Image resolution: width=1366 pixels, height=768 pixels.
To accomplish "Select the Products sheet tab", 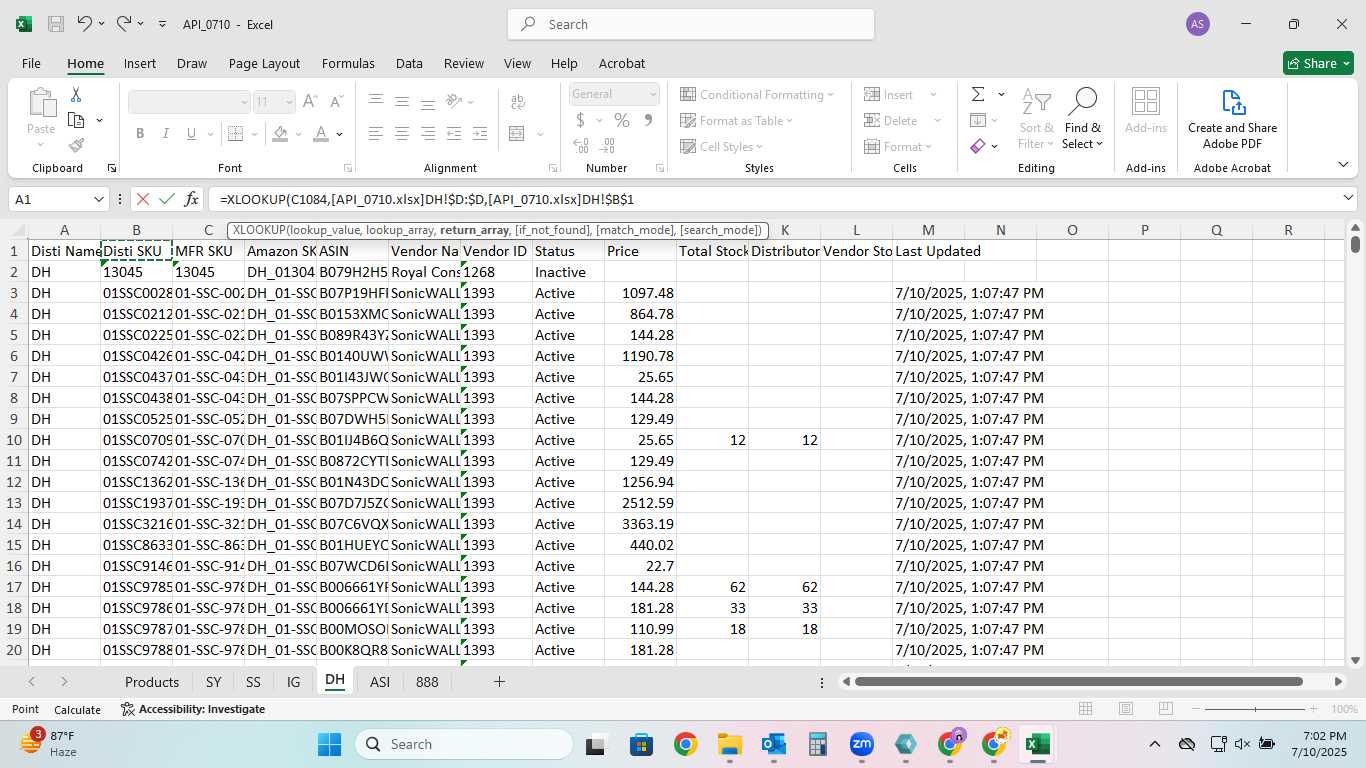I will coord(152,681).
